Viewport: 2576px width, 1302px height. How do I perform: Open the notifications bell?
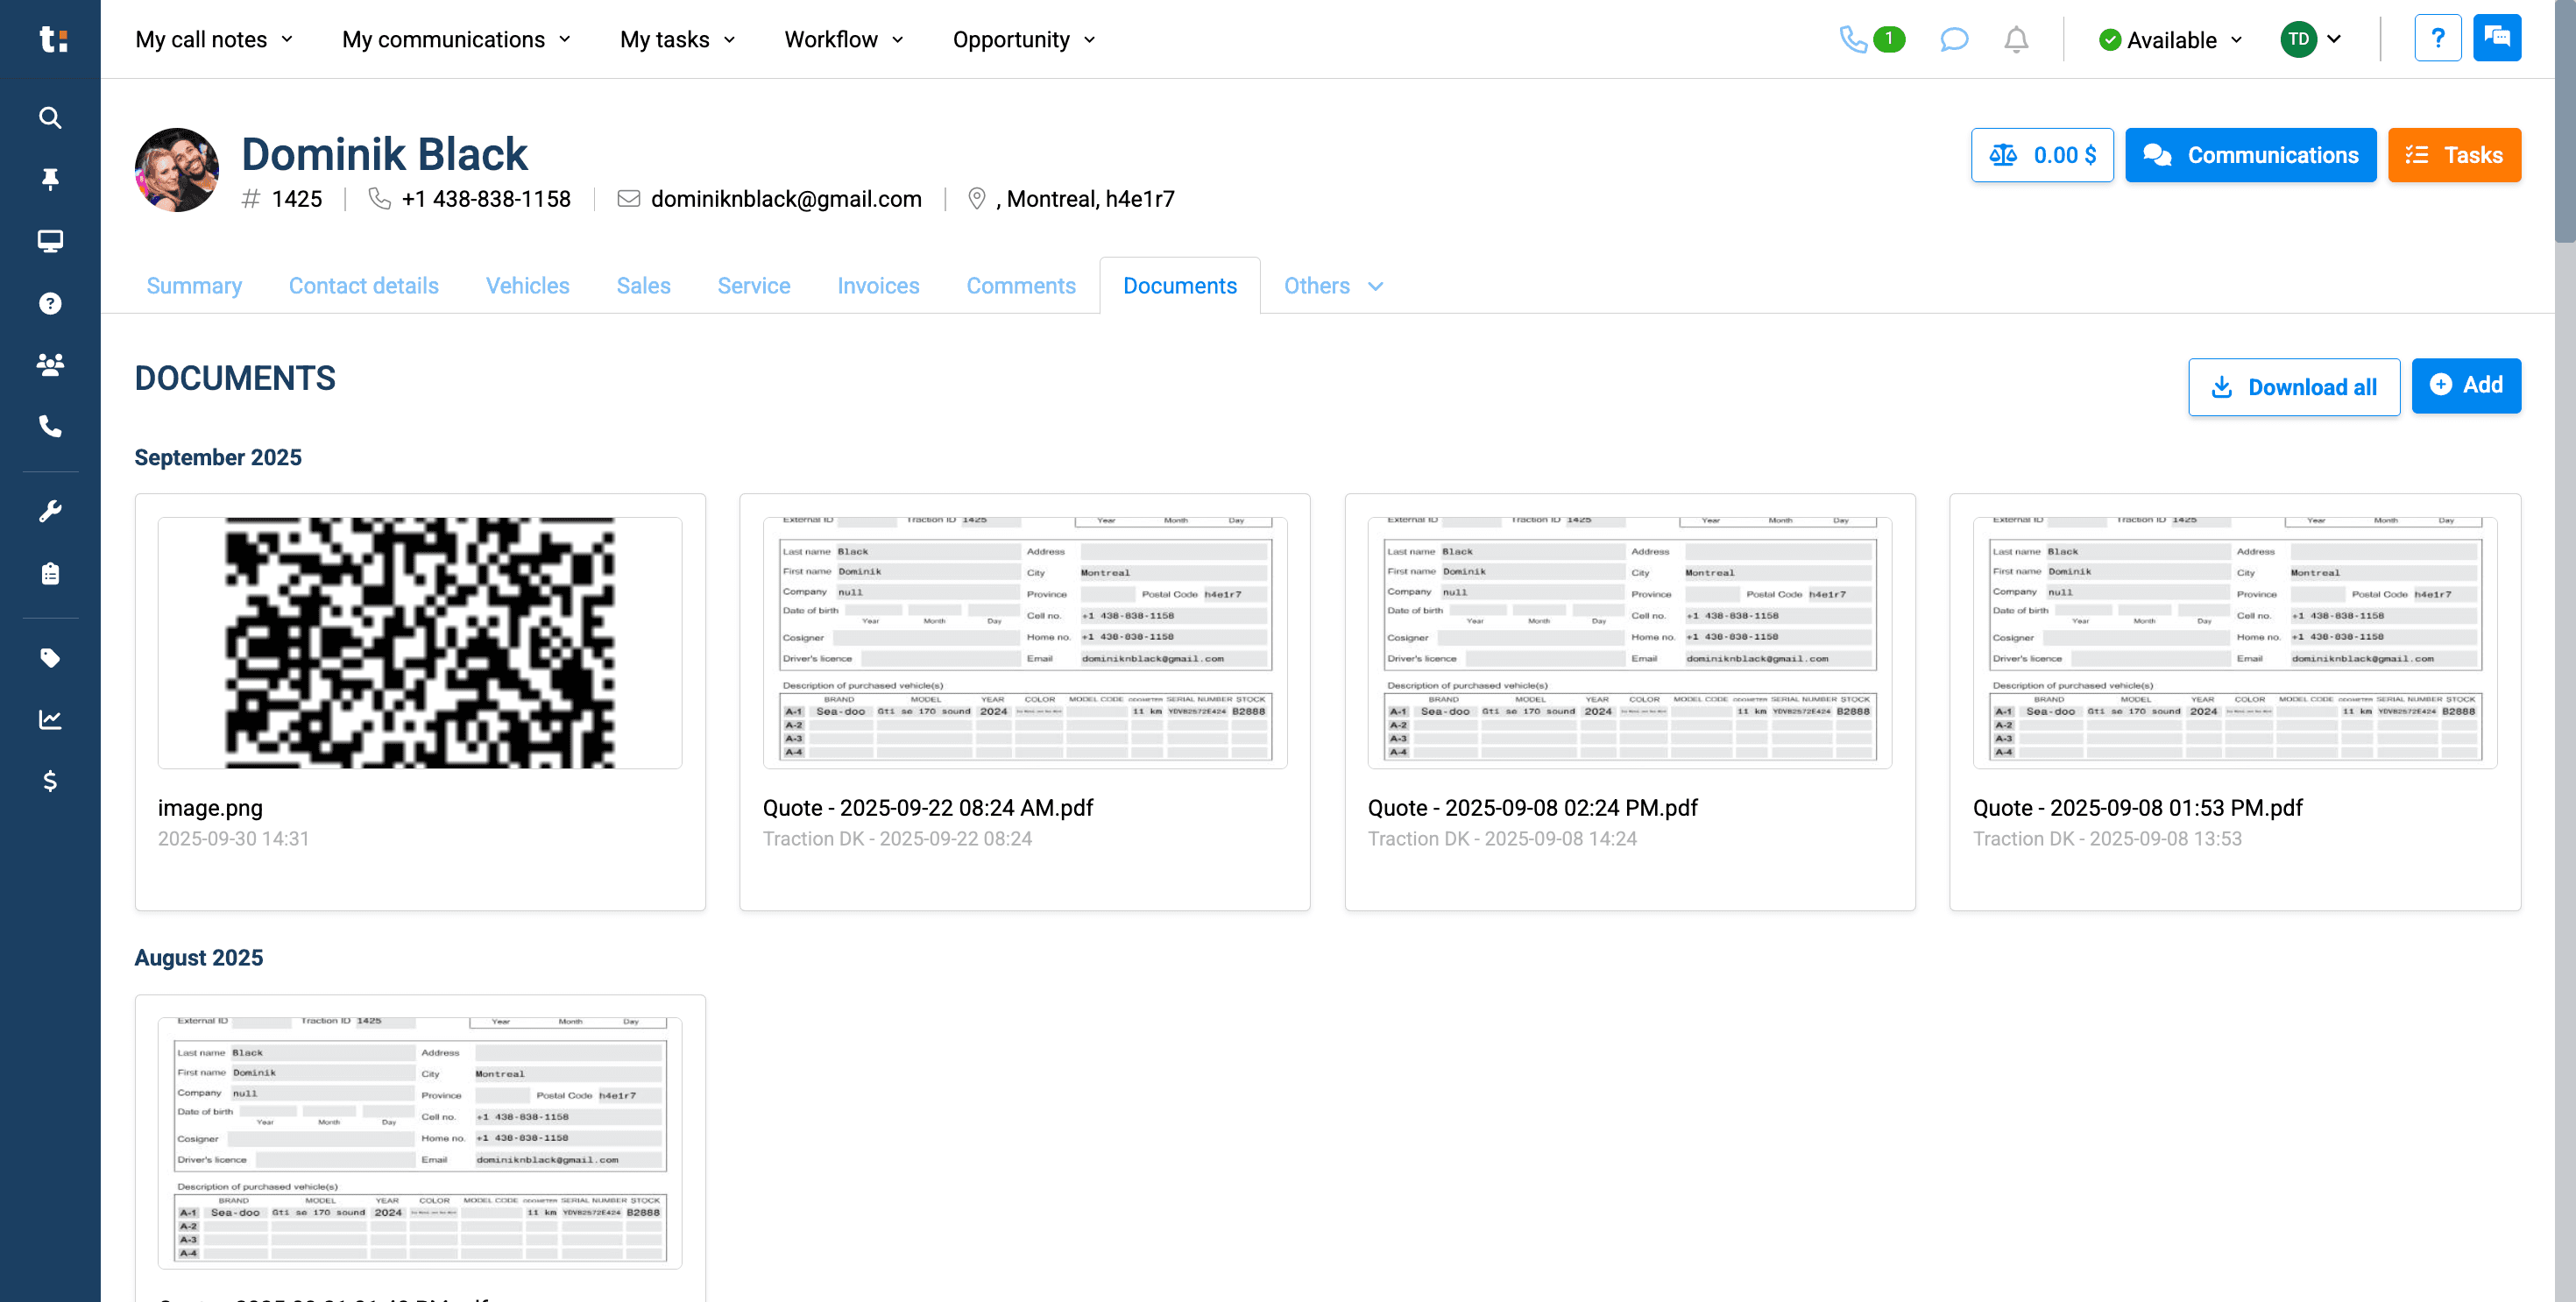coord(2016,39)
